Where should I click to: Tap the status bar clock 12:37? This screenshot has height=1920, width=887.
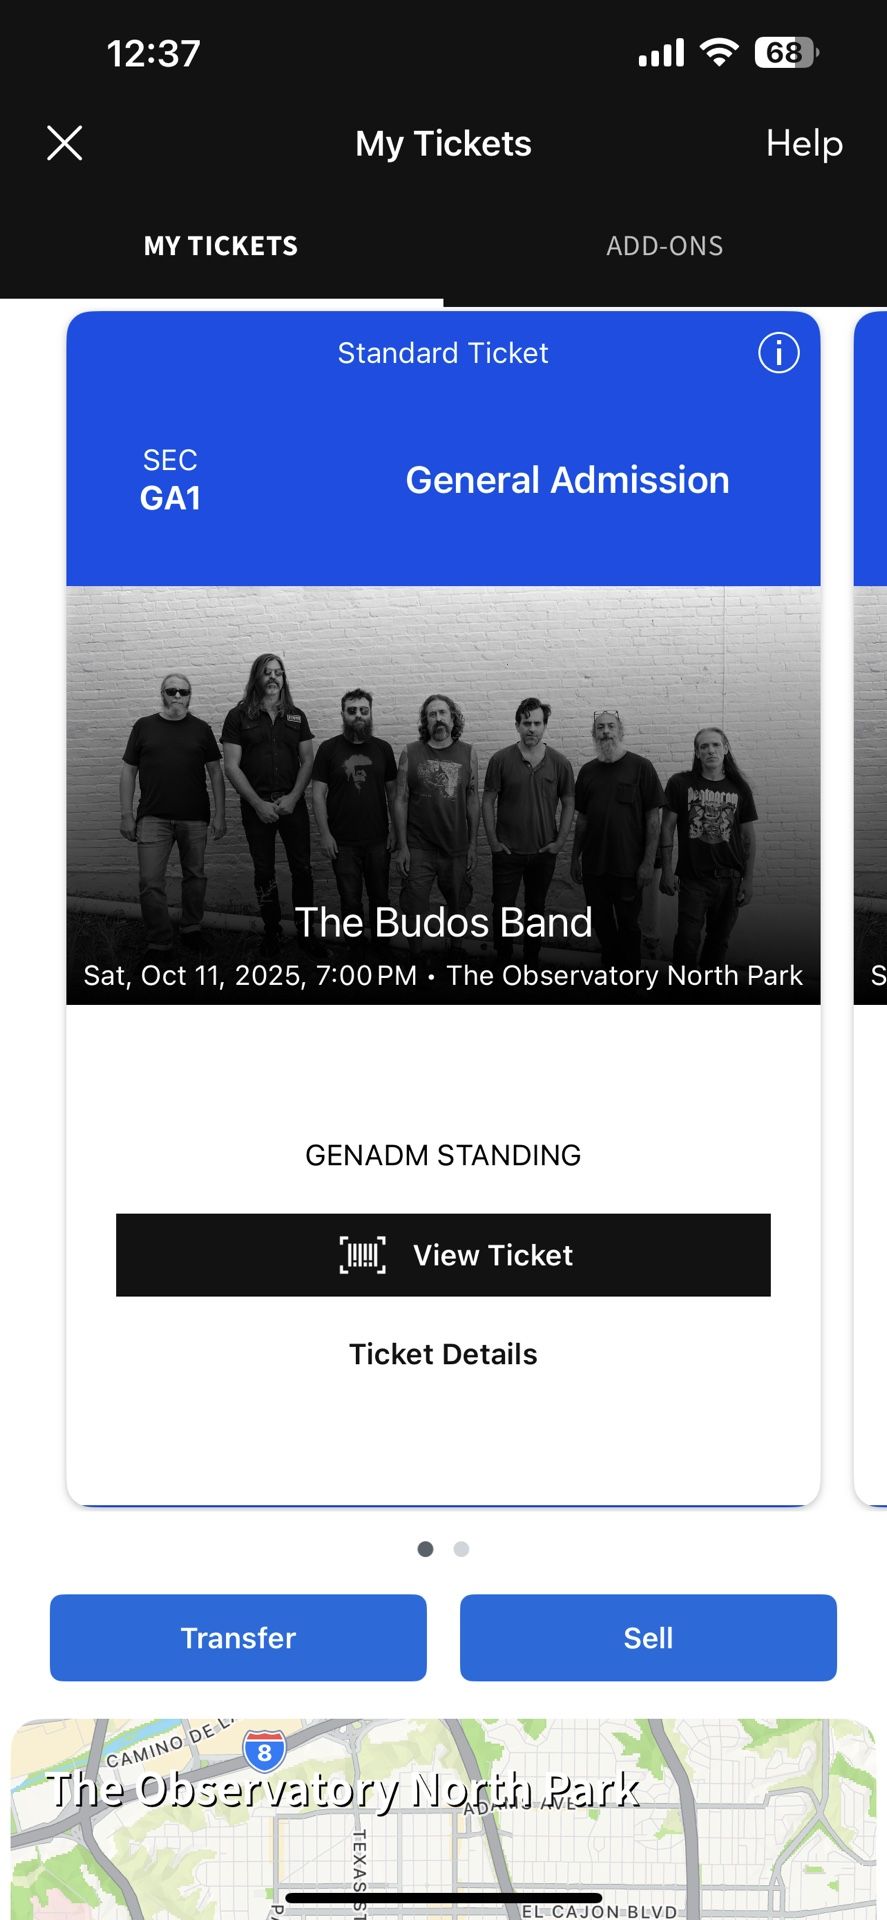click(x=153, y=53)
